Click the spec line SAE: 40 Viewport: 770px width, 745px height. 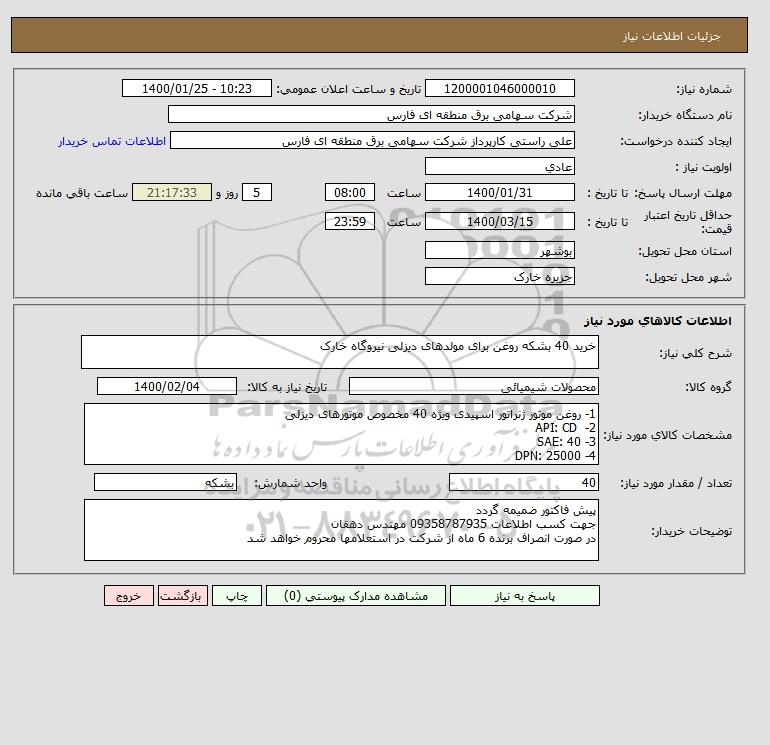click(566, 441)
